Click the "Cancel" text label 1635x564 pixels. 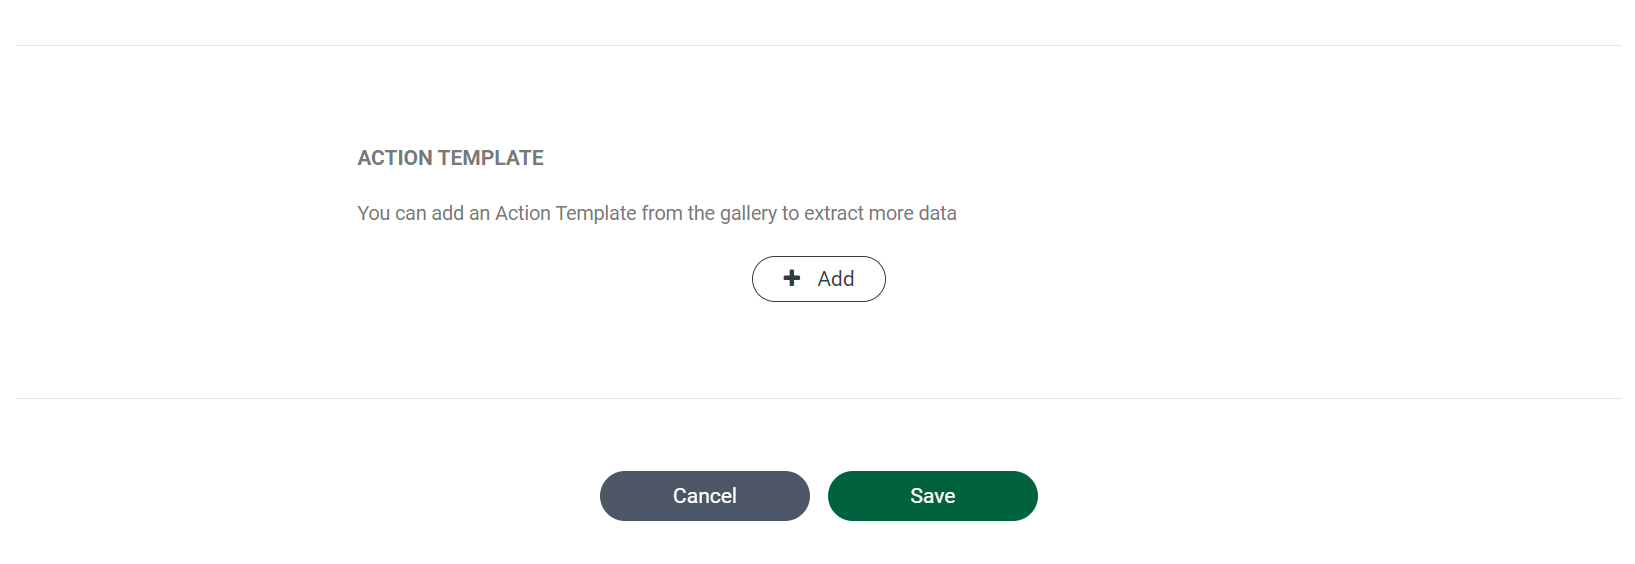click(x=704, y=496)
